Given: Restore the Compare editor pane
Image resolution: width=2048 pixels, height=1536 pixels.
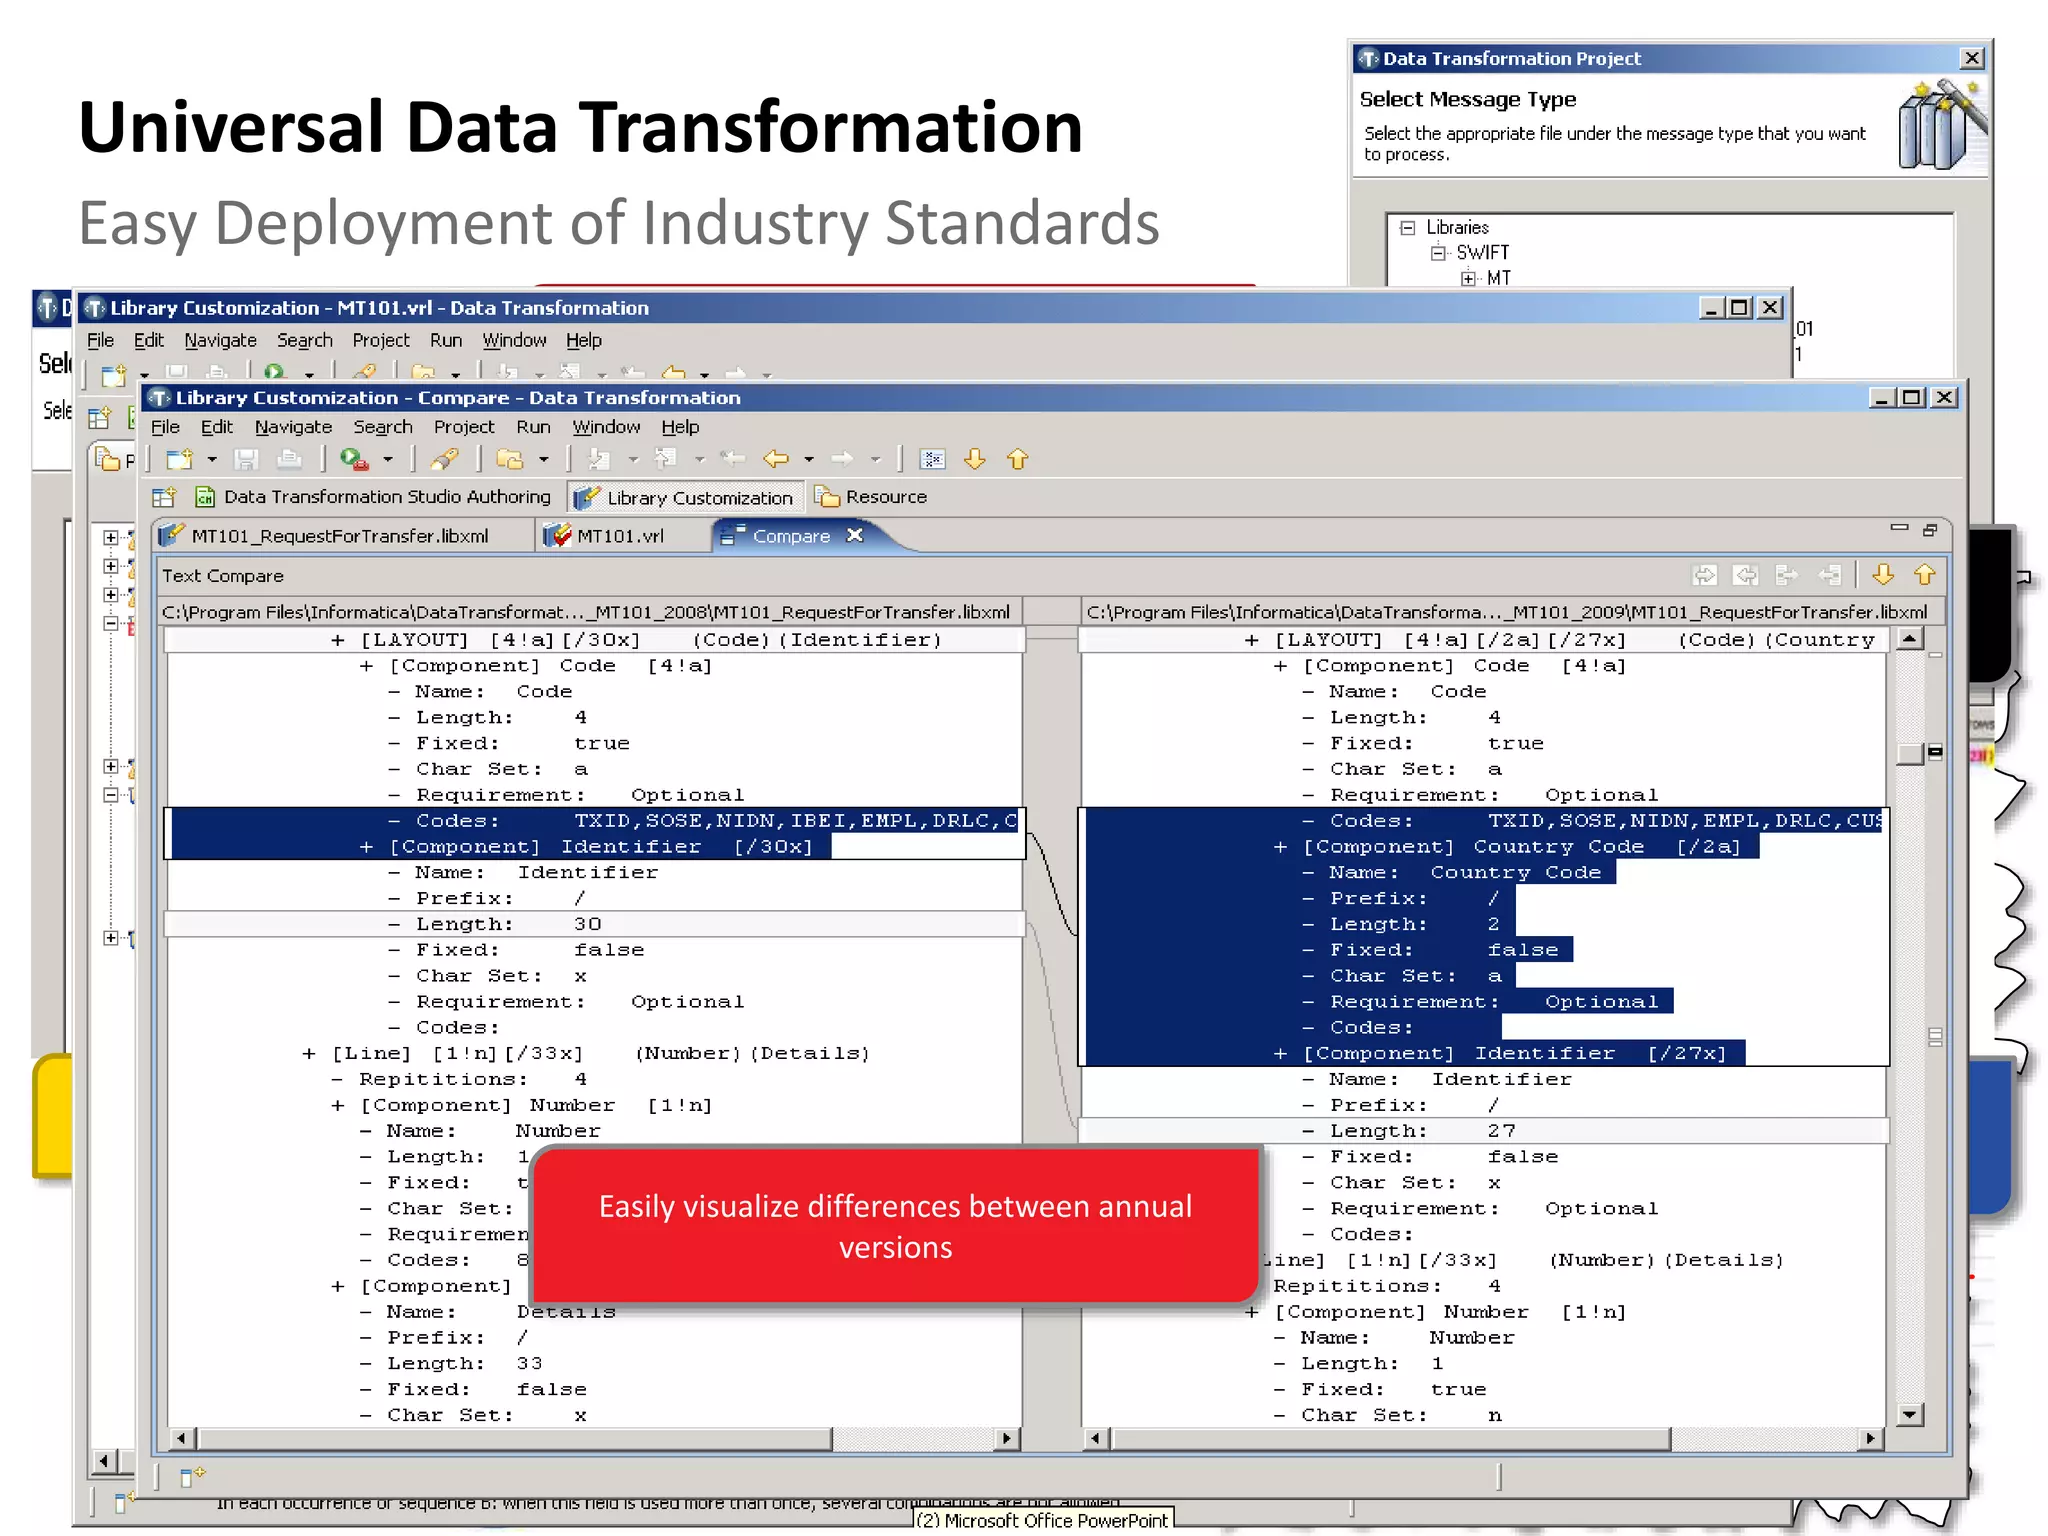Looking at the screenshot, I should (x=1931, y=530).
